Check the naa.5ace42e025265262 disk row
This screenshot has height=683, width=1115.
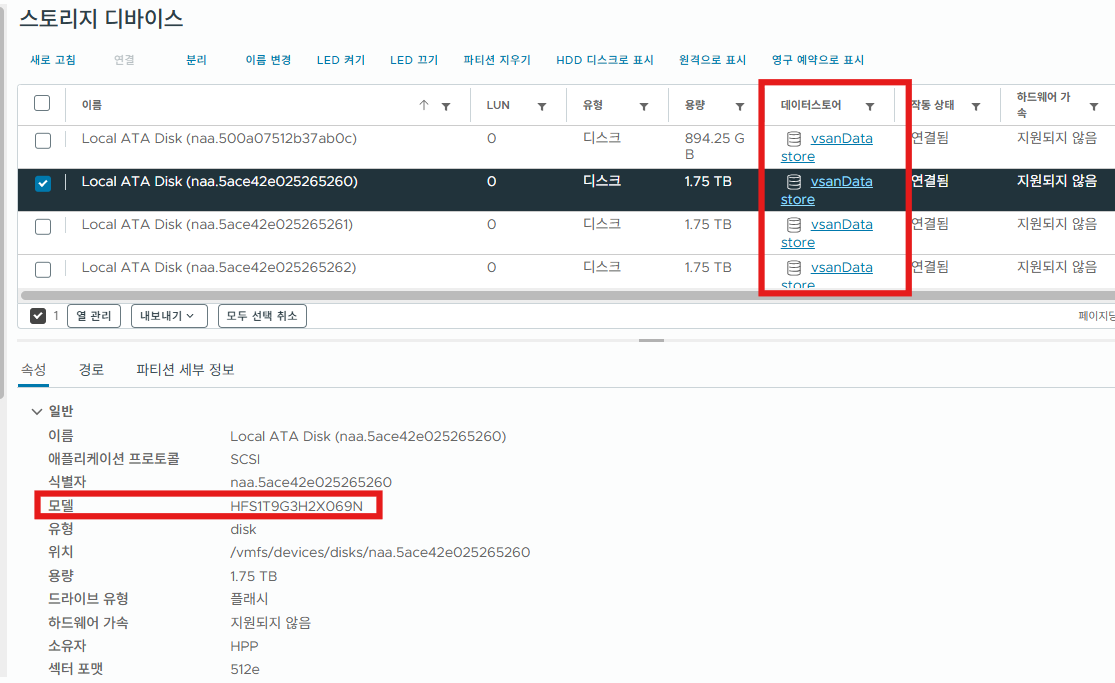pos(43,270)
